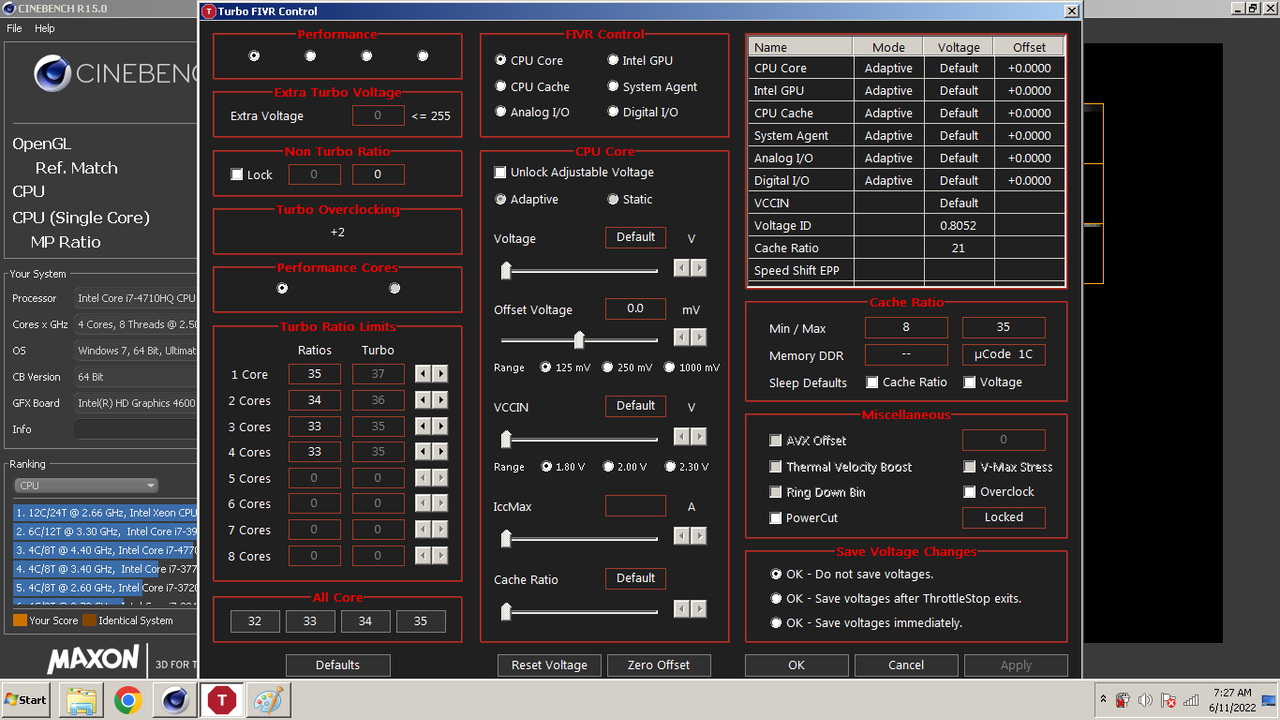Click the clock showing 7:27 AM

(1231, 693)
